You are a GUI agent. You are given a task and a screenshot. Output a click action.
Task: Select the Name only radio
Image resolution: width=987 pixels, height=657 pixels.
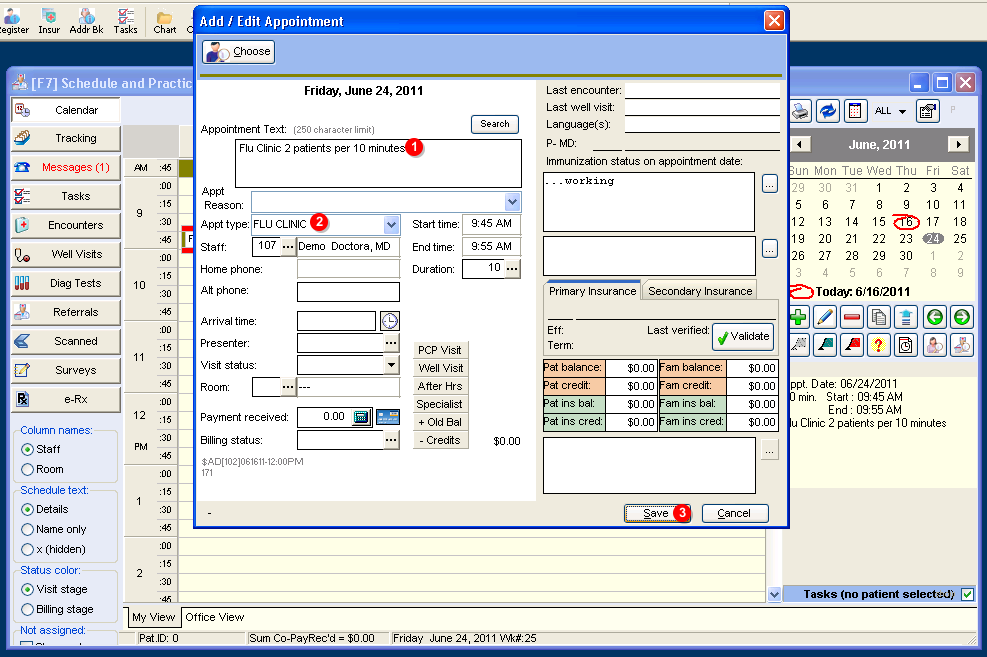tap(27, 529)
